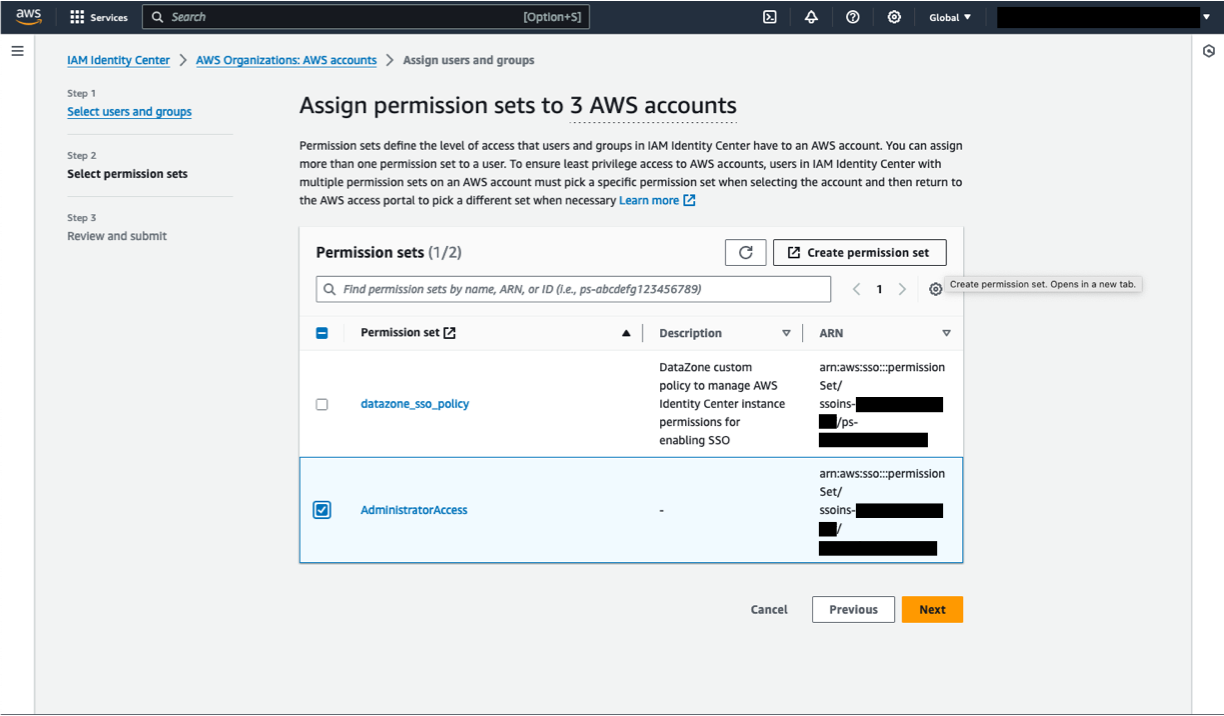The height and width of the screenshot is (716, 1224).
Task: Go to previous page arrow in pagination
Action: [857, 289]
